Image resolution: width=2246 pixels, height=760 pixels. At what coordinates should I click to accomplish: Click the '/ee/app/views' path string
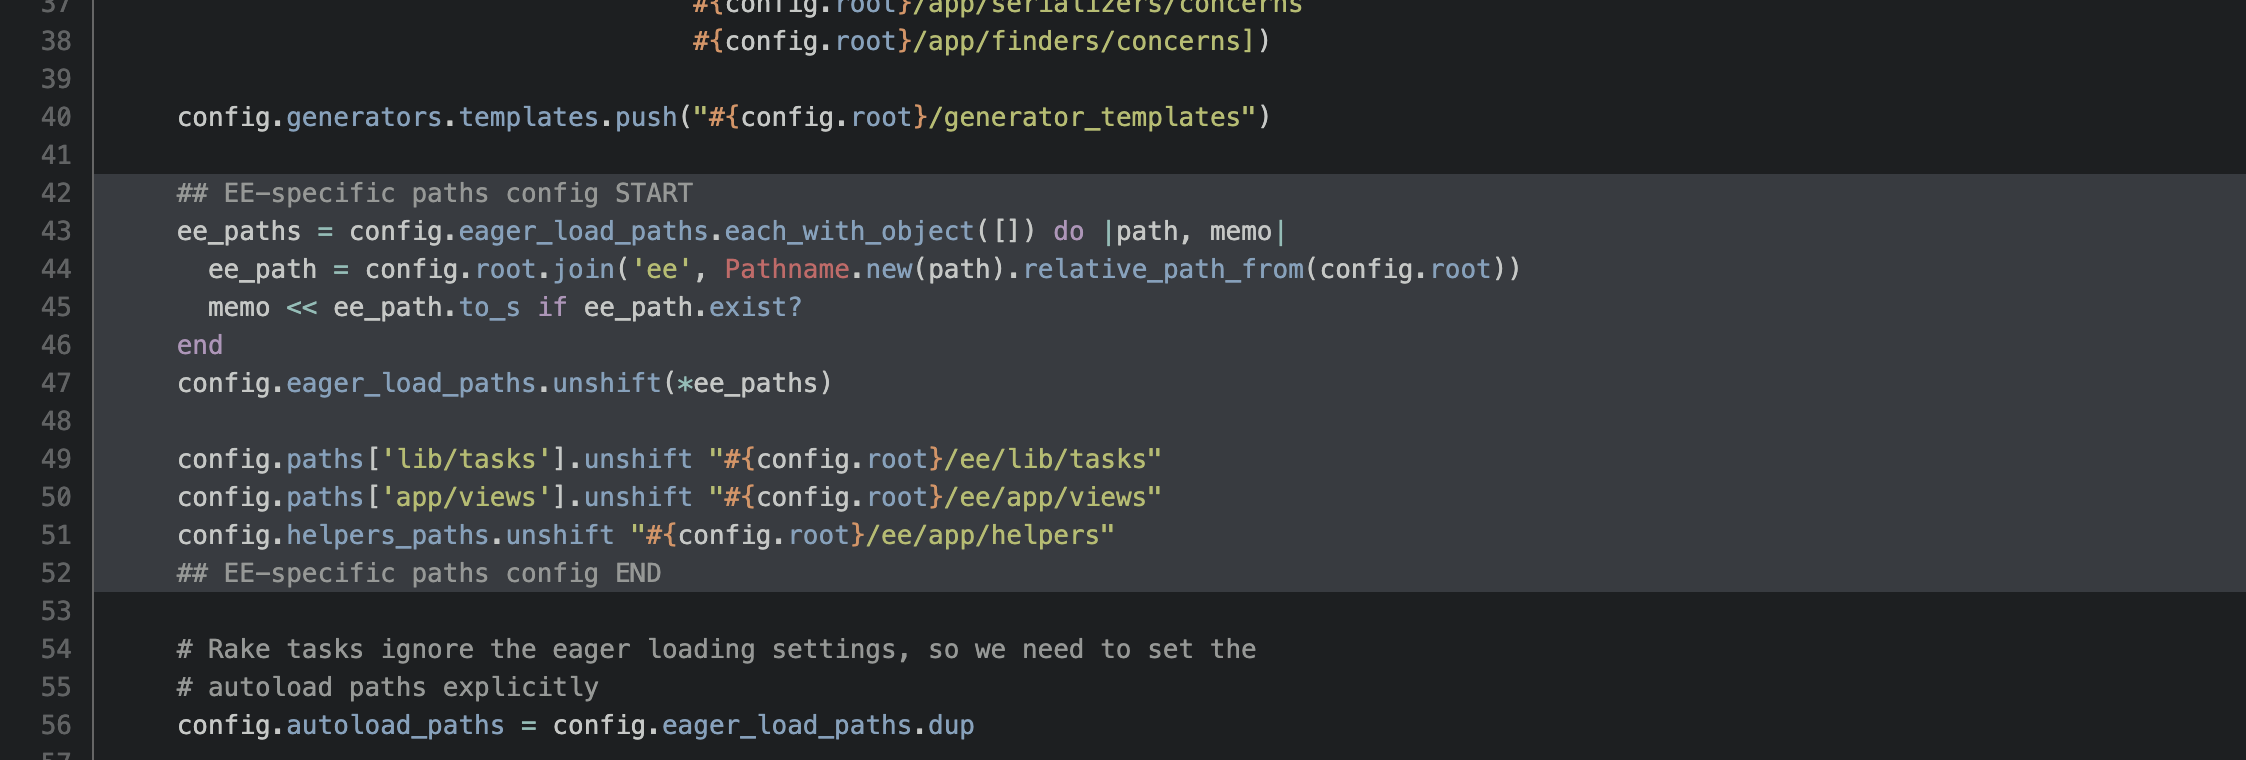(x=1045, y=497)
